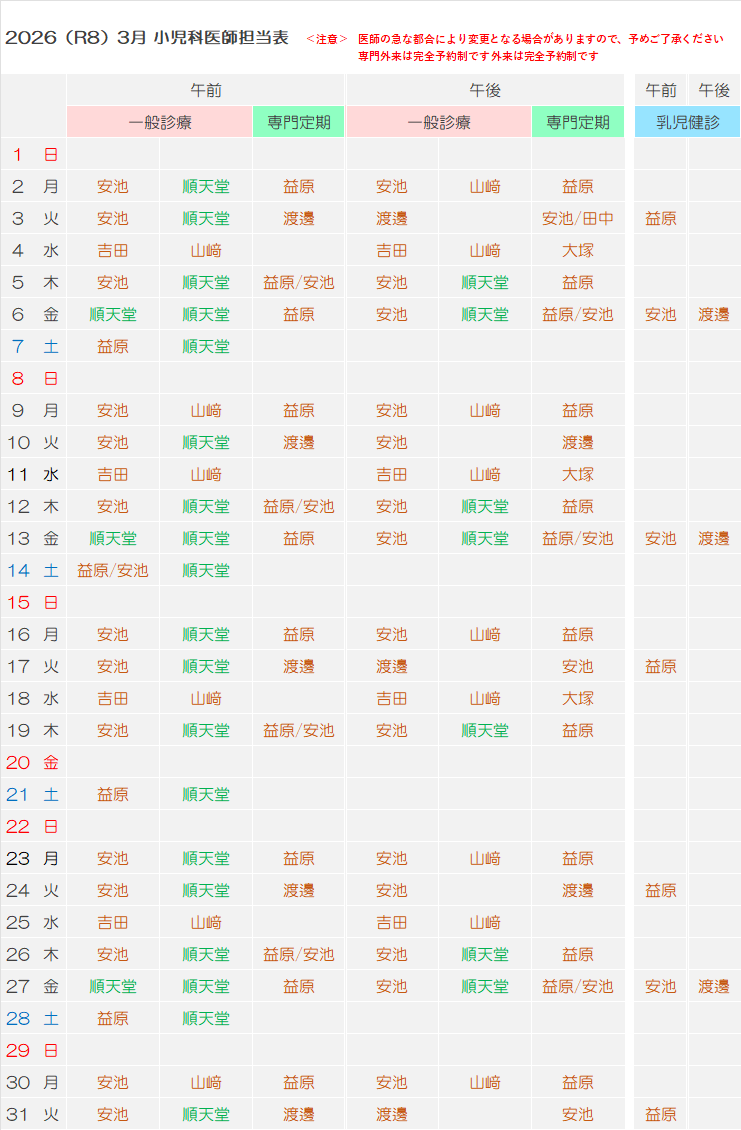Select the 安池/田中 cell on March 3
Viewport: 741px width, 1130px height.
(x=577, y=218)
